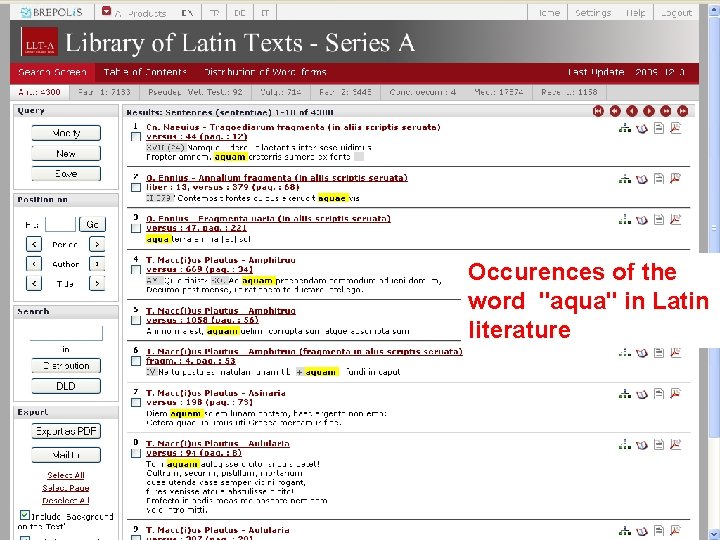
Task: Export PDF icon for Ennius Annalium result
Action: click(x=675, y=179)
